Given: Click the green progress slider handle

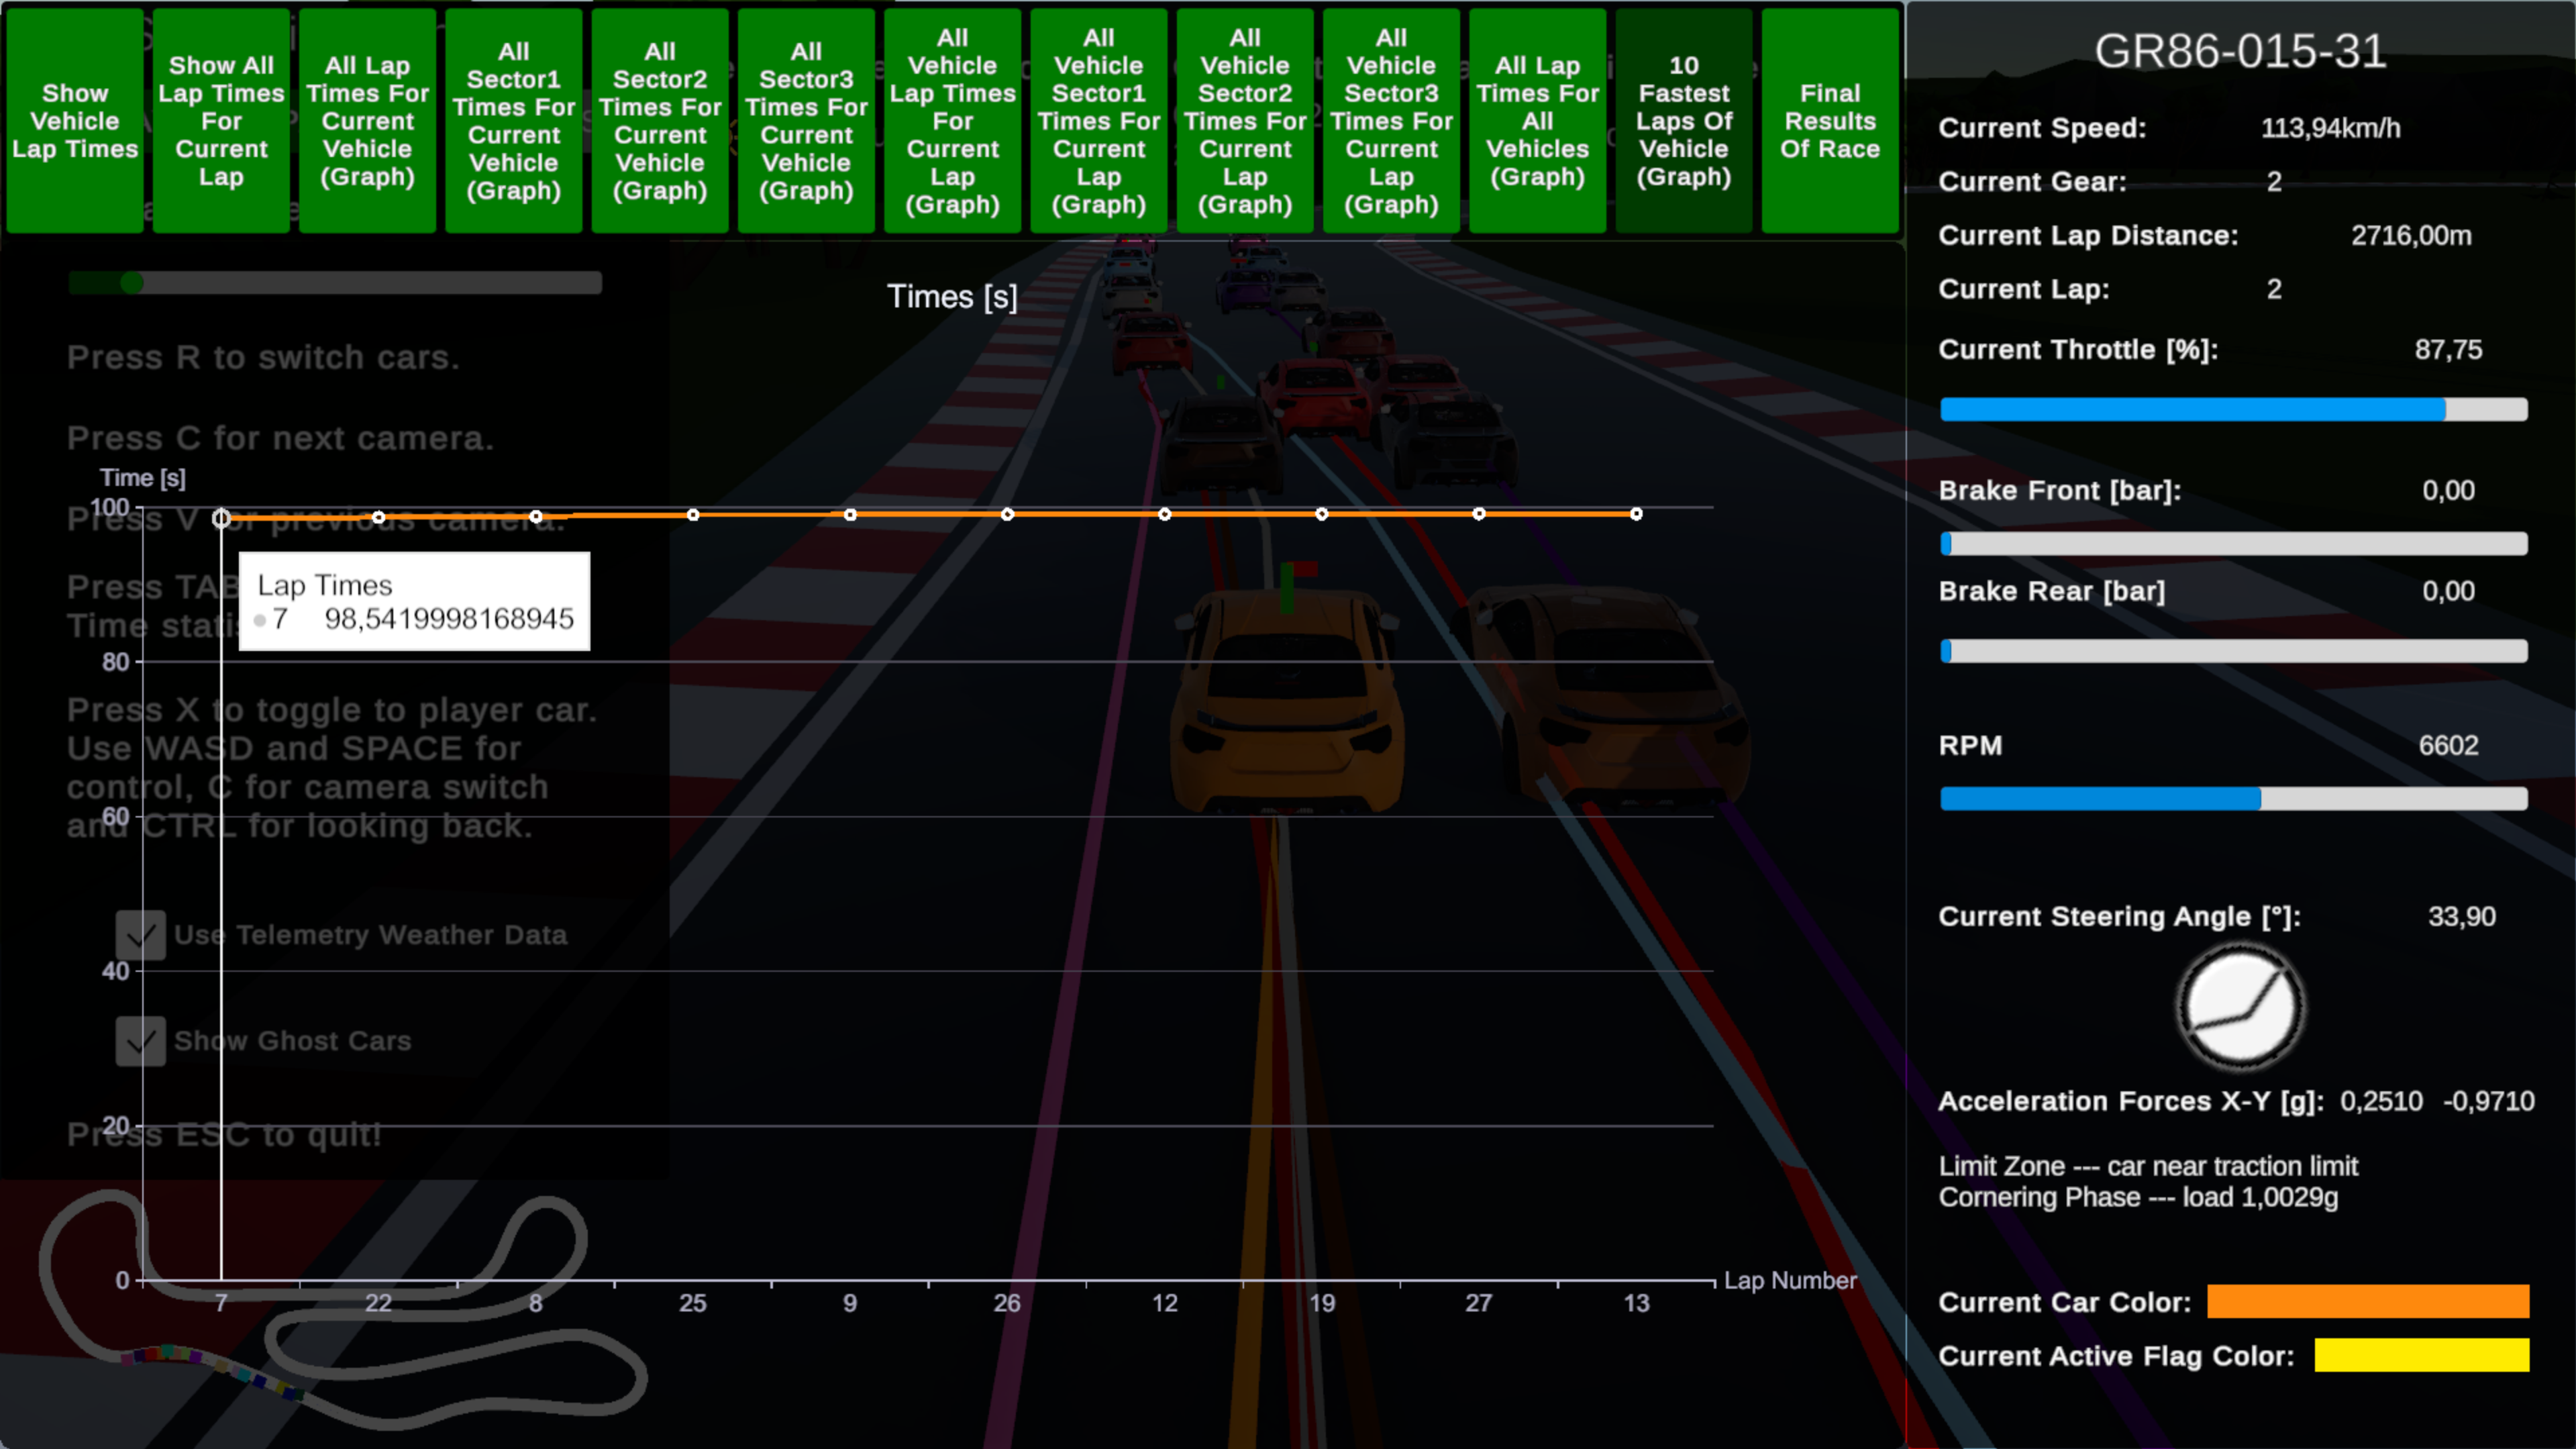Looking at the screenshot, I should pos(132,283).
